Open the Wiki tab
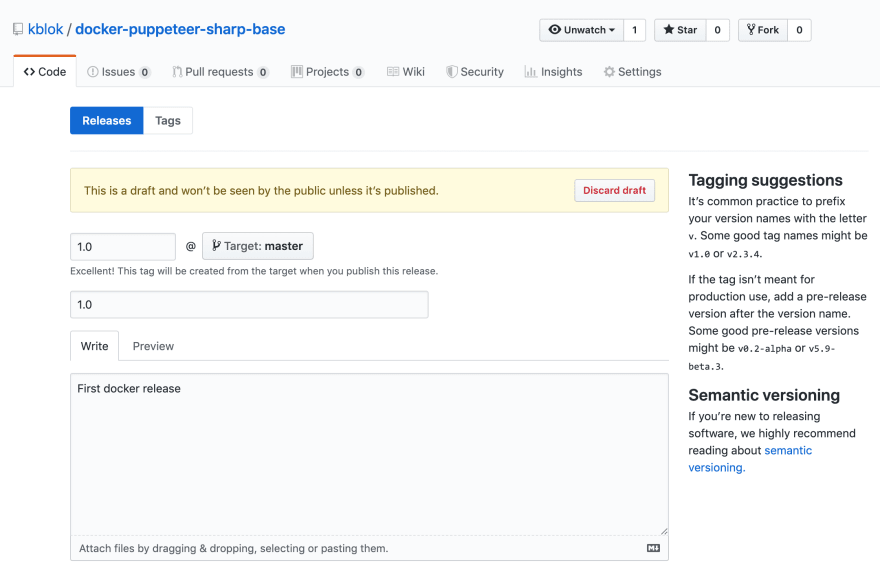Viewport: 880px width, 570px height. click(406, 72)
